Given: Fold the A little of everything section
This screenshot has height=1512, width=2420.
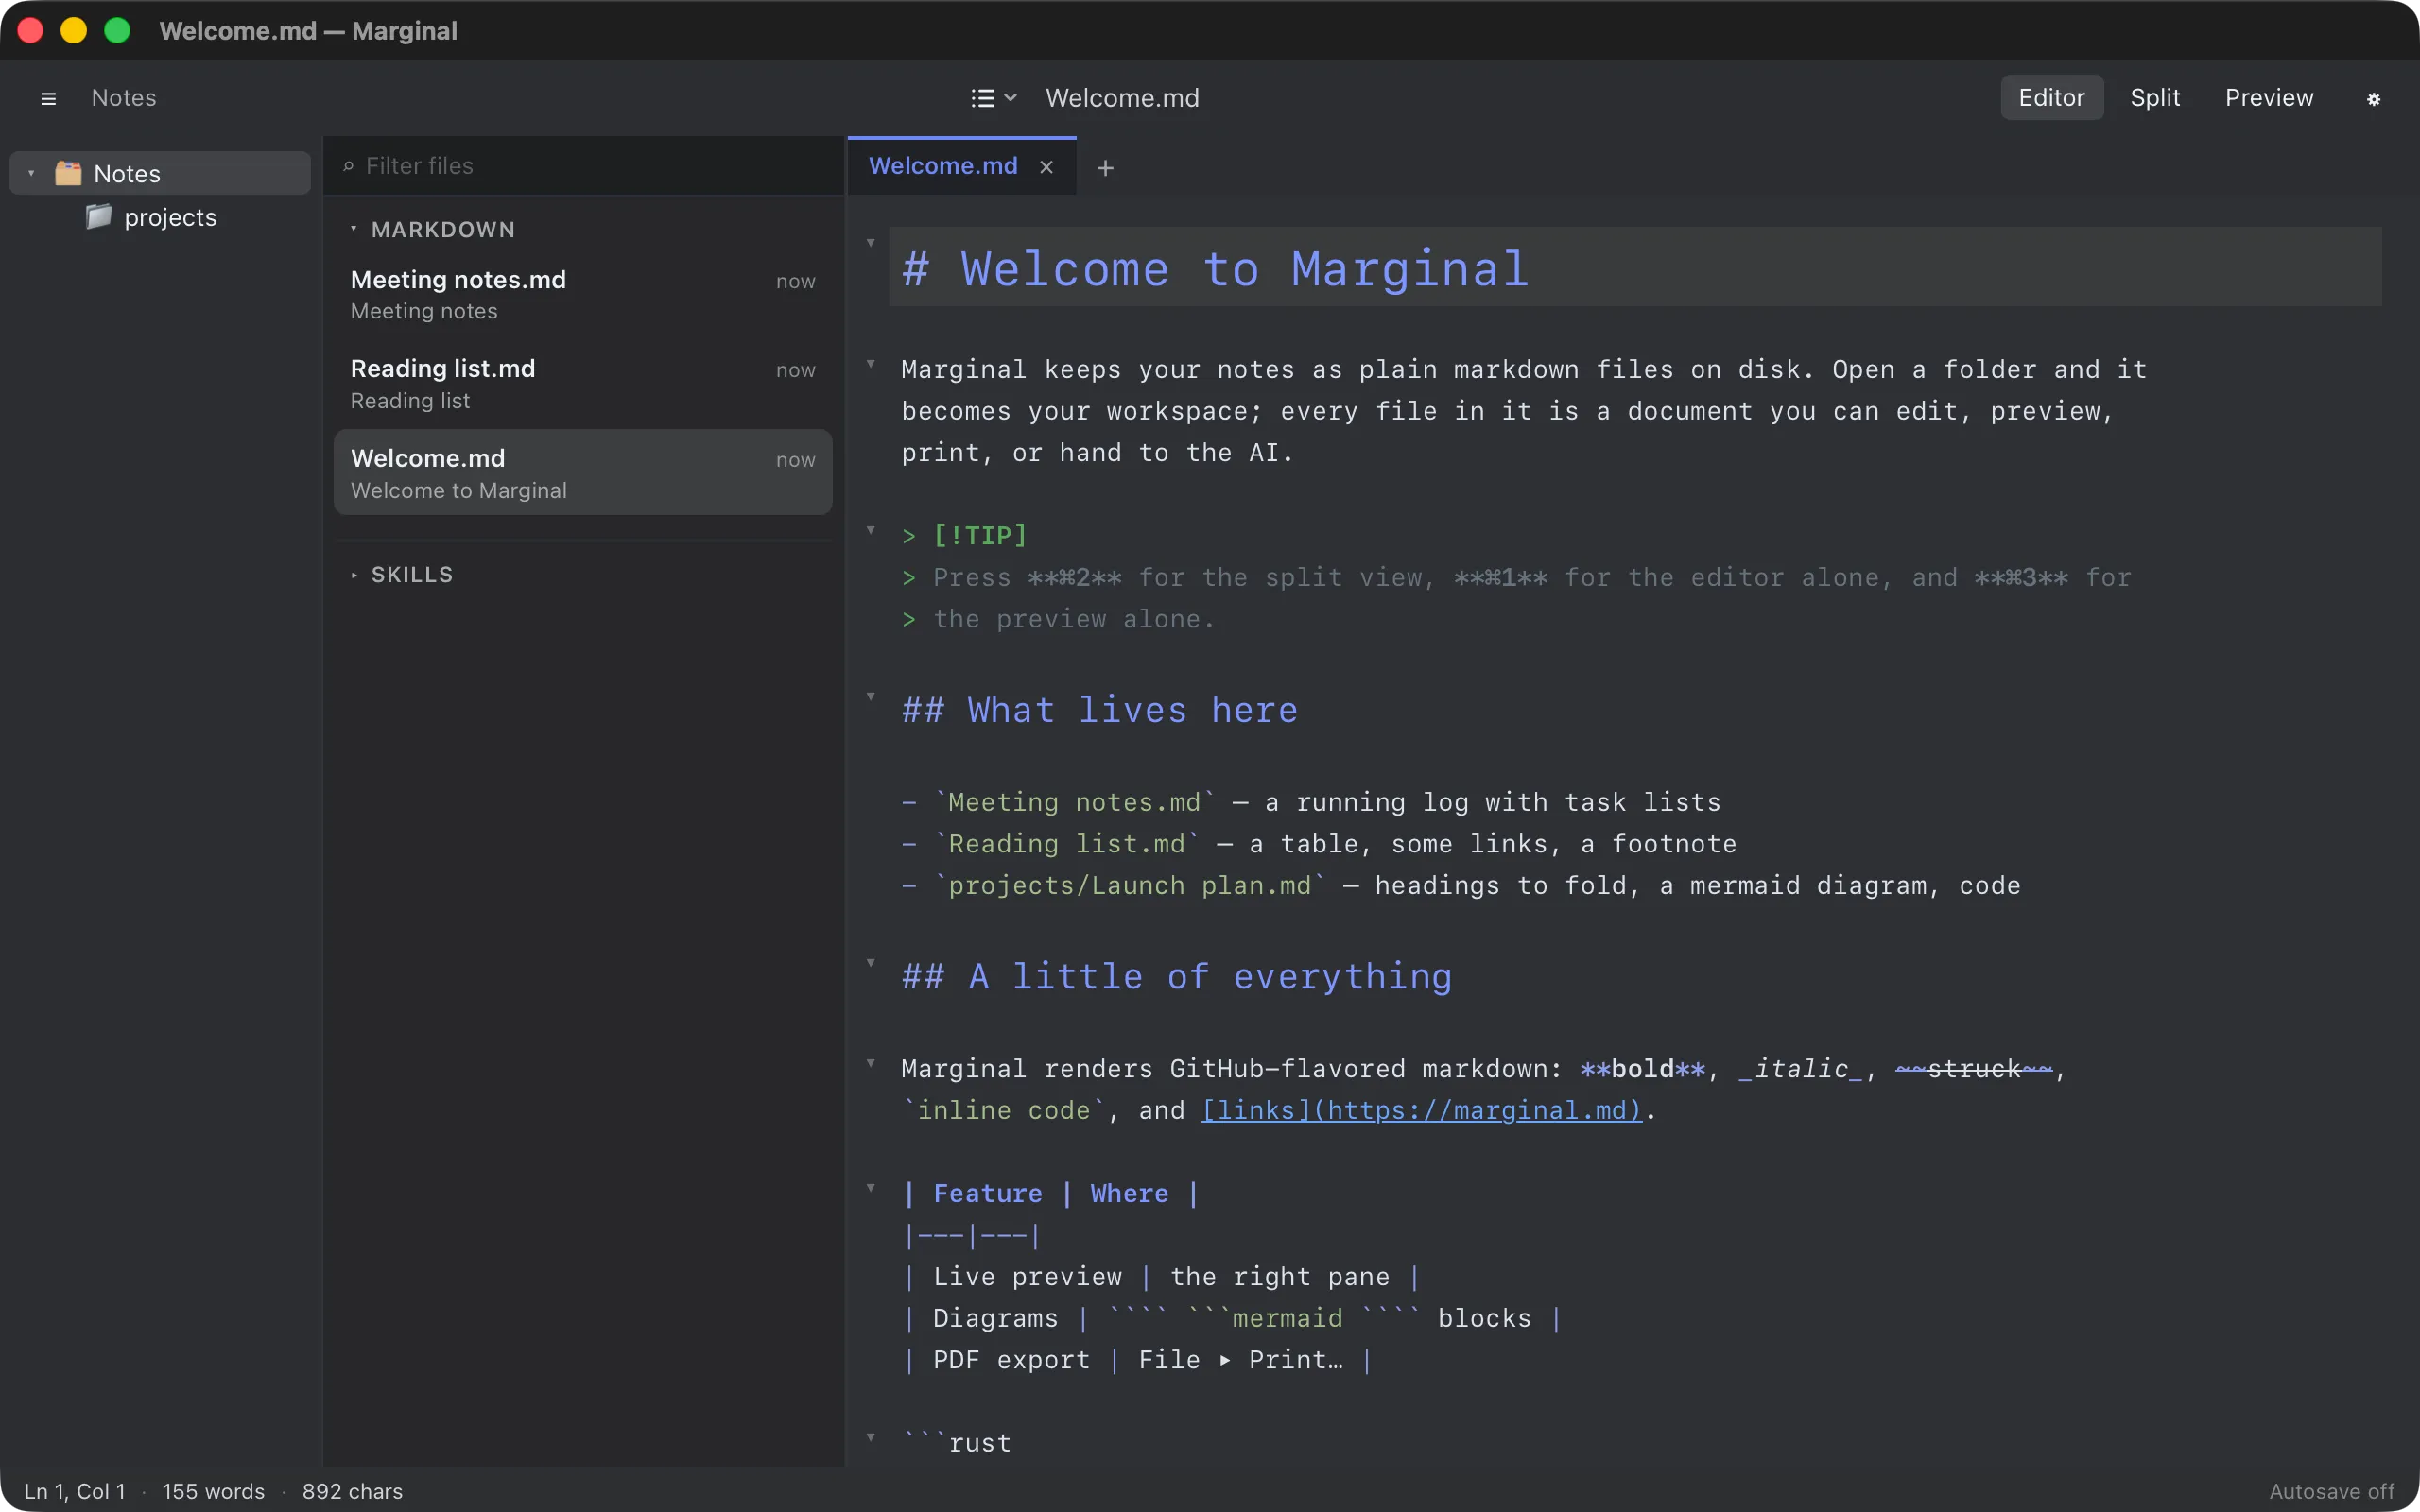Looking at the screenshot, I should pyautogui.click(x=870, y=963).
